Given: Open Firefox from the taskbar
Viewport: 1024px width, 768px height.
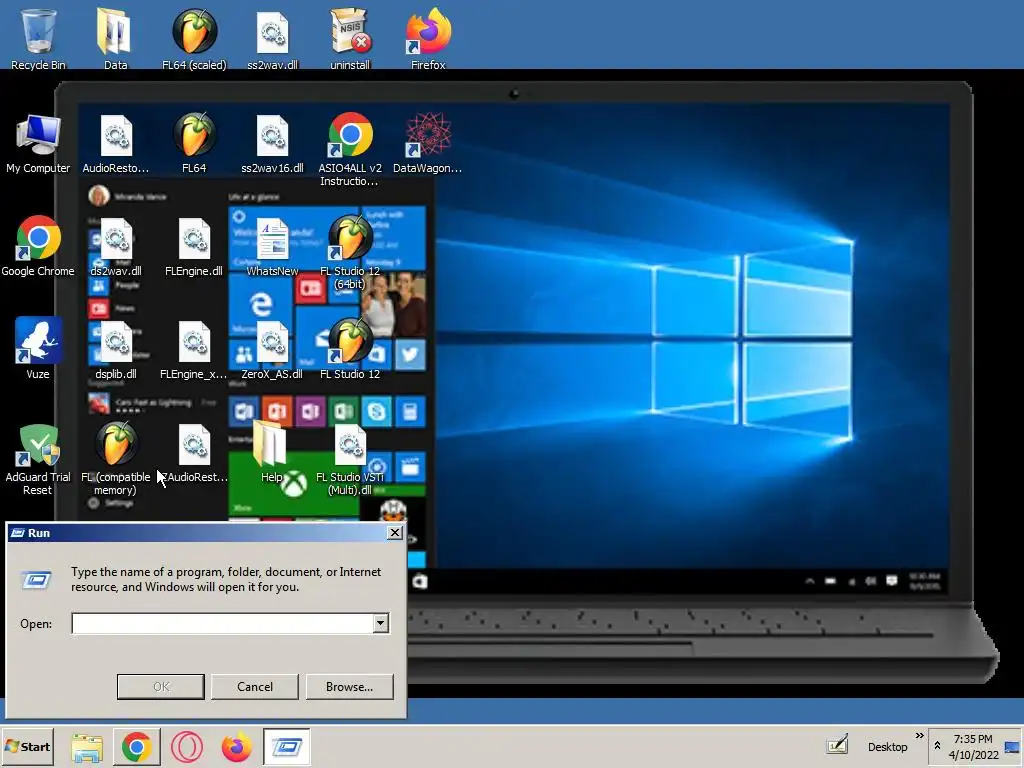Looking at the screenshot, I should click(236, 747).
